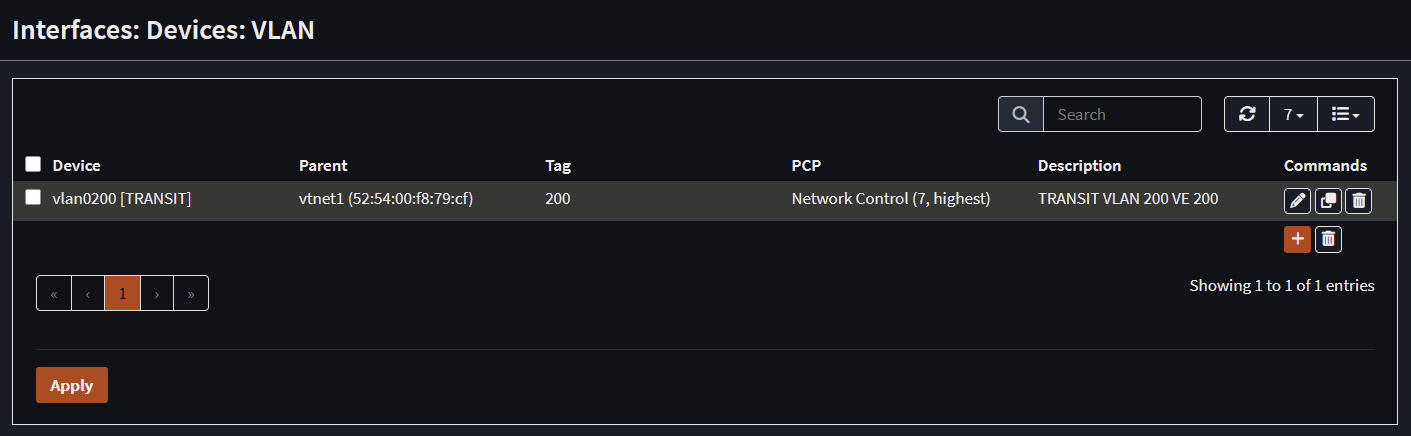
Task: Jump to last page with » button
Action: click(x=191, y=293)
